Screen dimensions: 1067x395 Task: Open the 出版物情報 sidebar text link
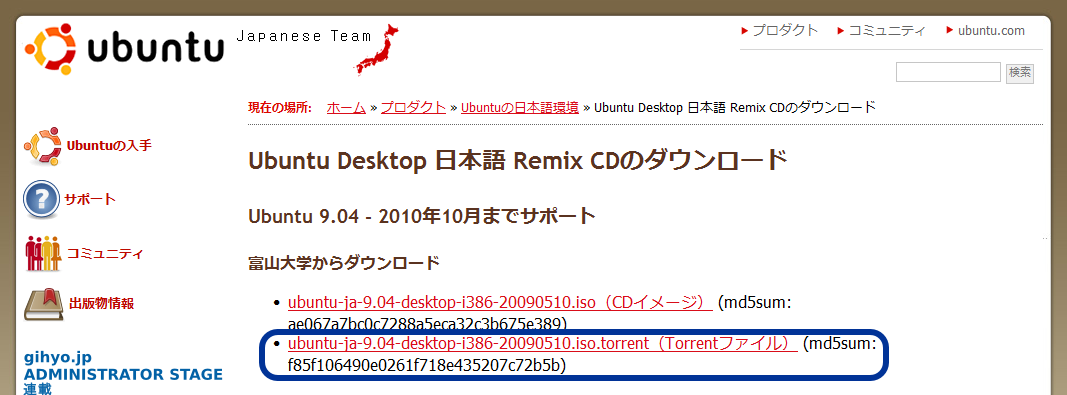tap(101, 304)
